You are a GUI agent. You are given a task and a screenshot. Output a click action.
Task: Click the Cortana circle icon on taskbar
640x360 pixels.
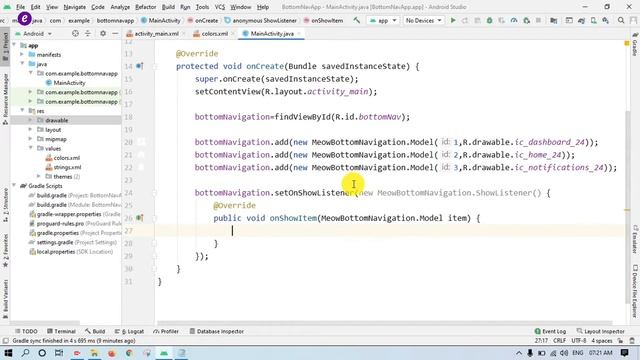[x=42, y=353]
